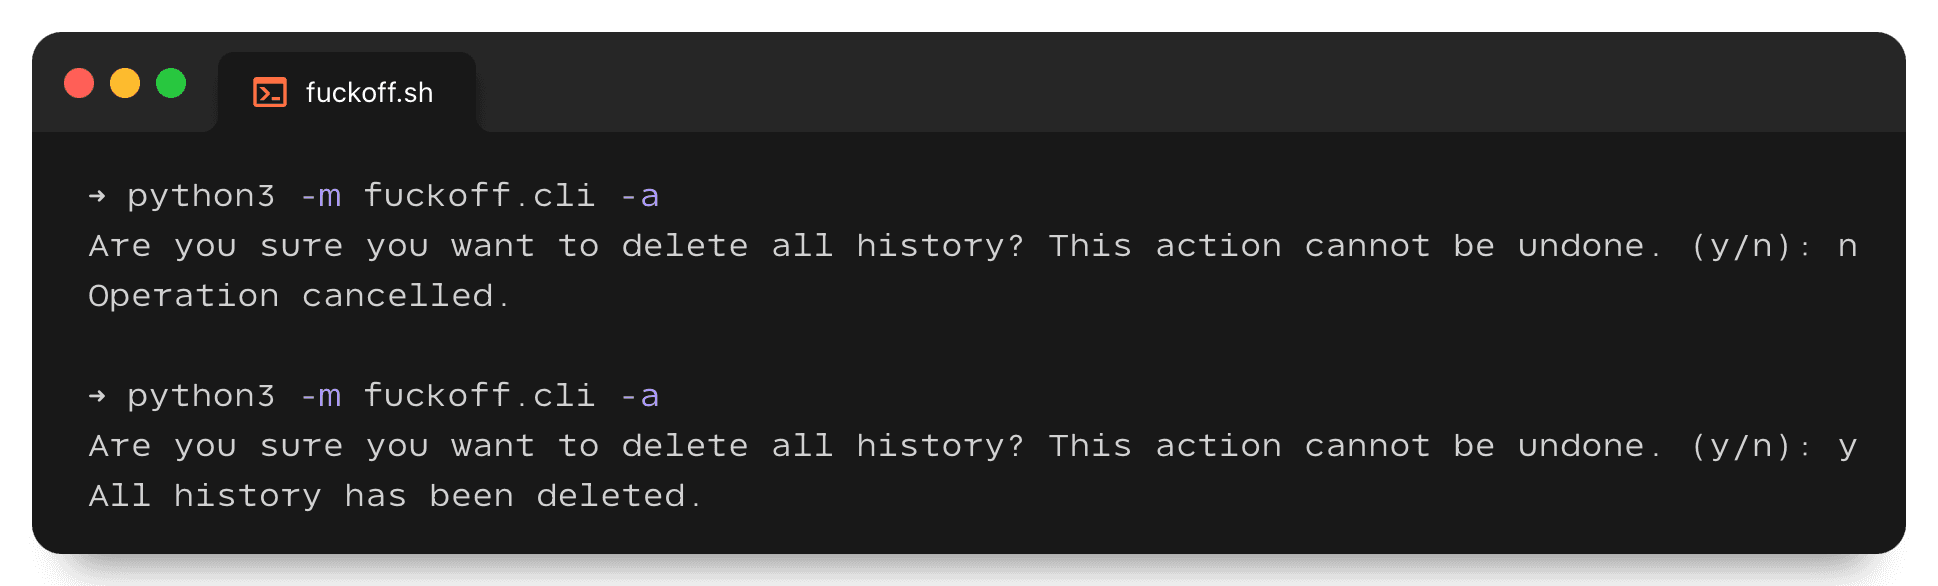The width and height of the screenshot is (1938, 586).
Task: Click the purple -m flag in second command
Action: click(321, 396)
